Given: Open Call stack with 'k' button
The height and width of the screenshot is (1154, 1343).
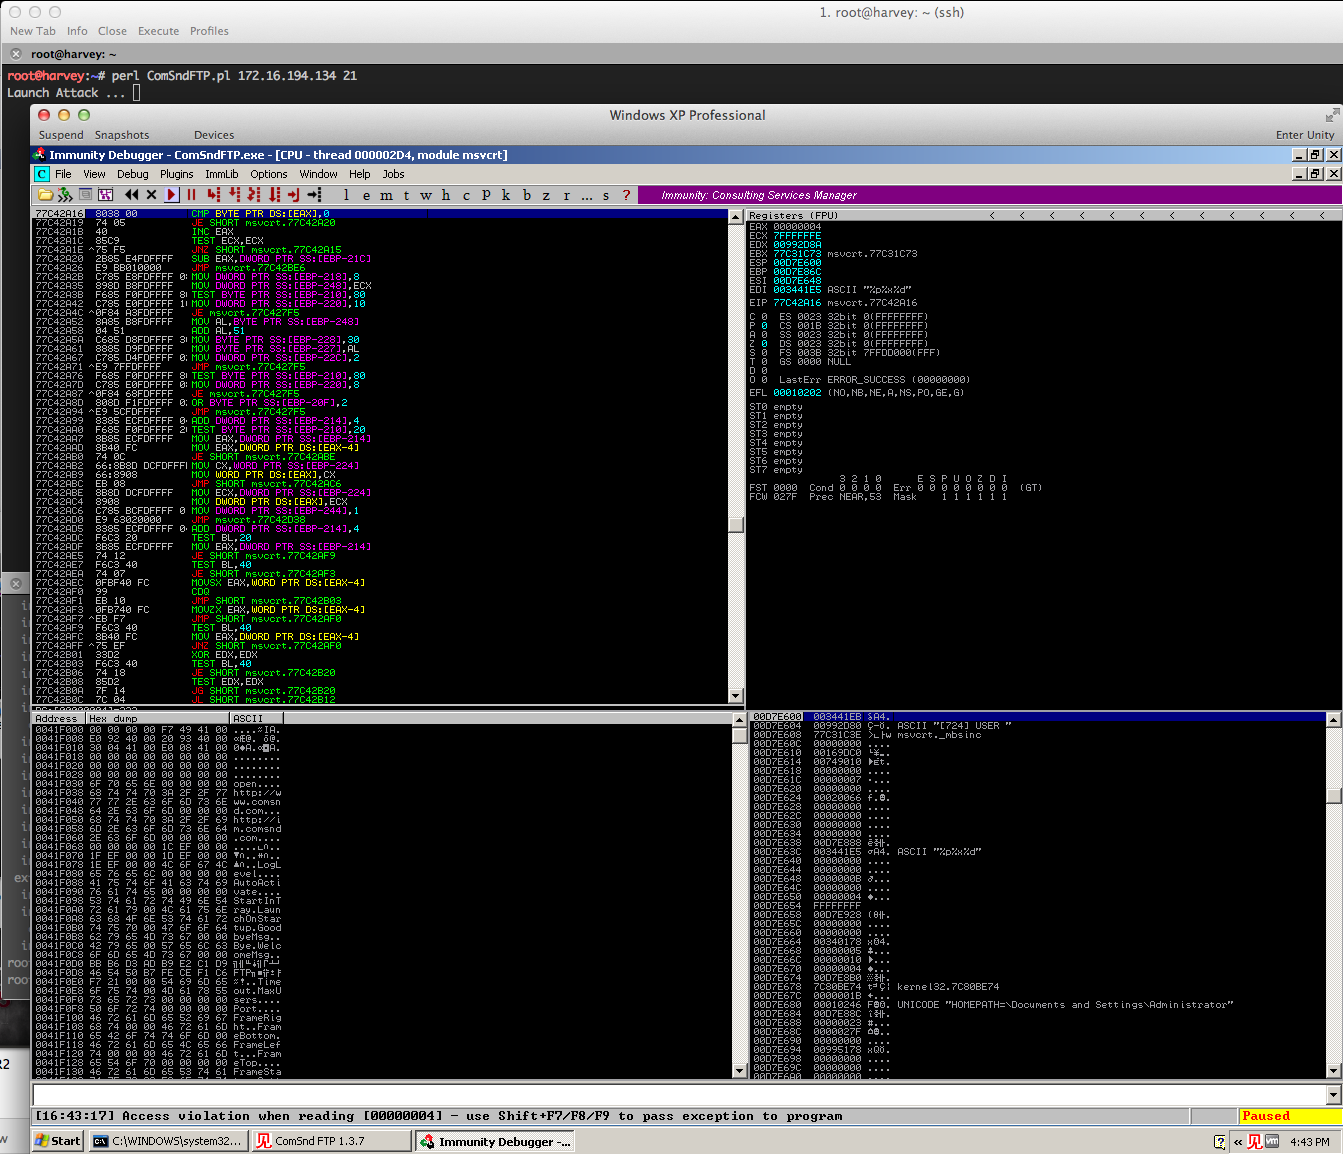Looking at the screenshot, I should point(506,195).
